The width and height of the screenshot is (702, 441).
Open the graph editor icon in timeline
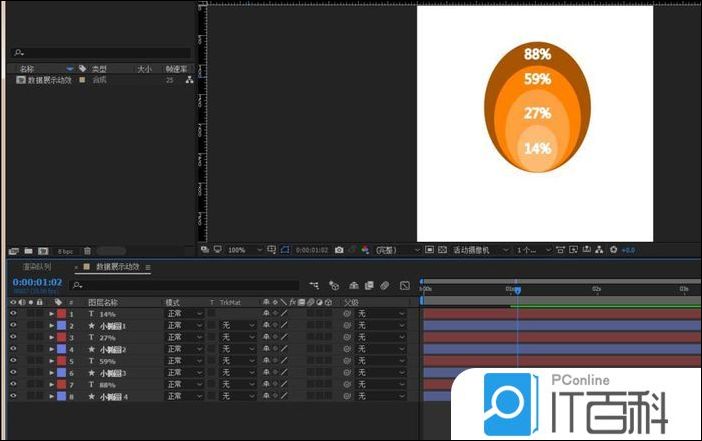pos(404,285)
